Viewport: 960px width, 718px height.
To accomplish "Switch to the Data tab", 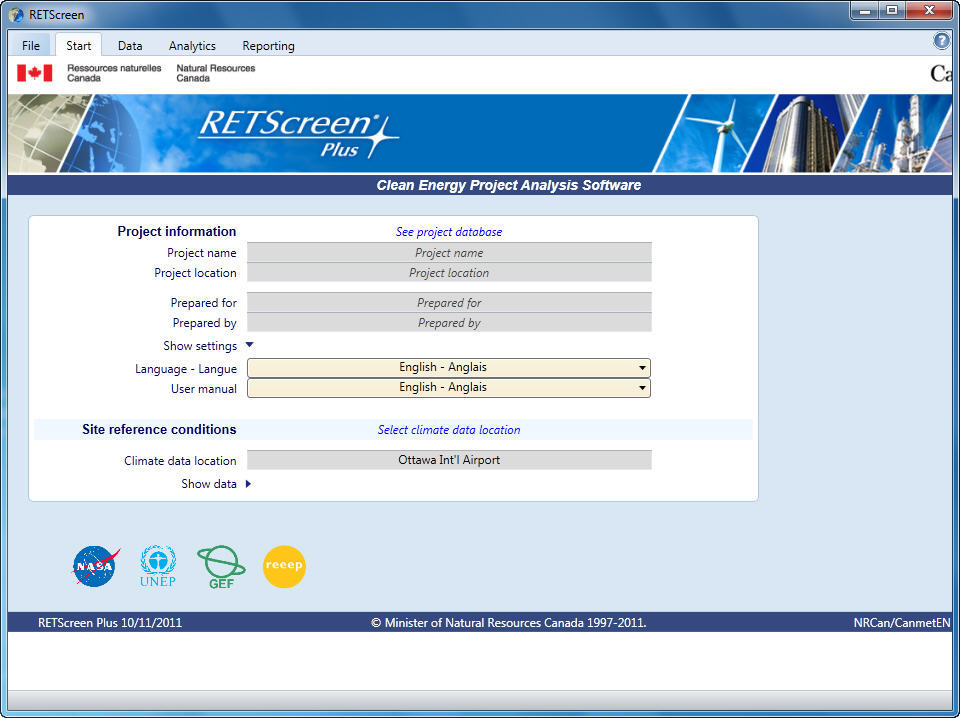I will pyautogui.click(x=130, y=45).
